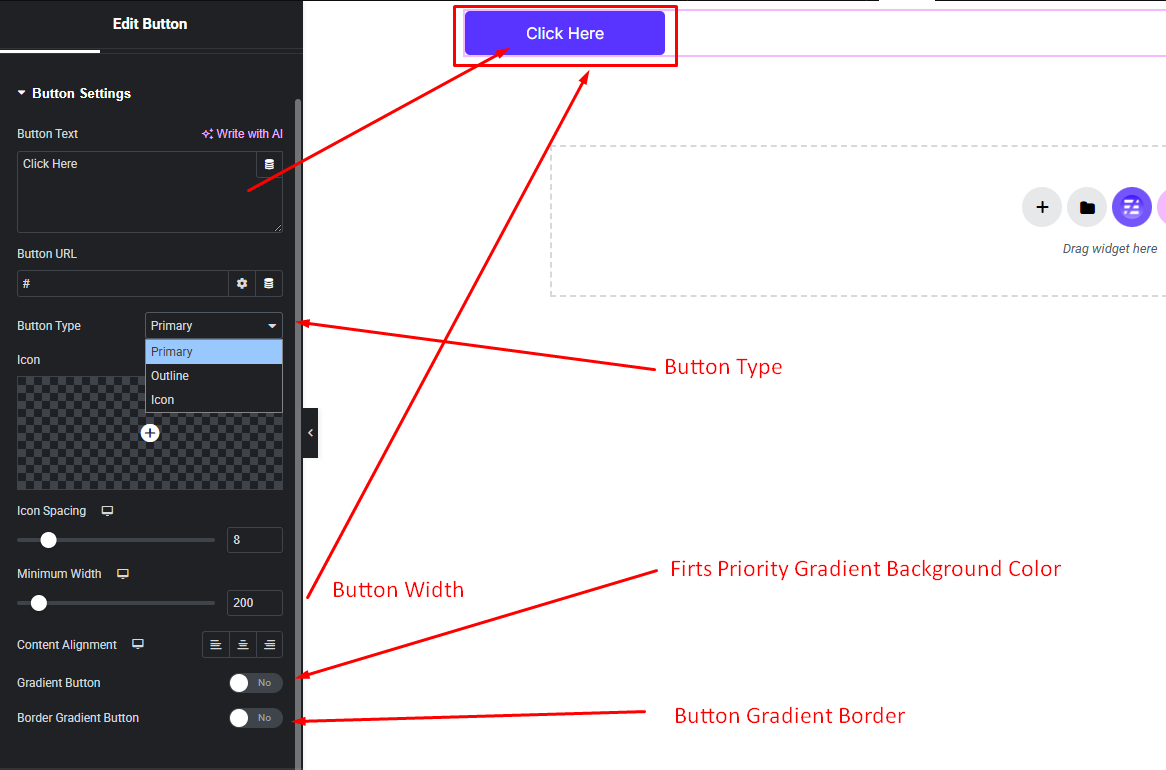
Task: Toggle the Border Gradient Button switch
Action: coord(256,718)
